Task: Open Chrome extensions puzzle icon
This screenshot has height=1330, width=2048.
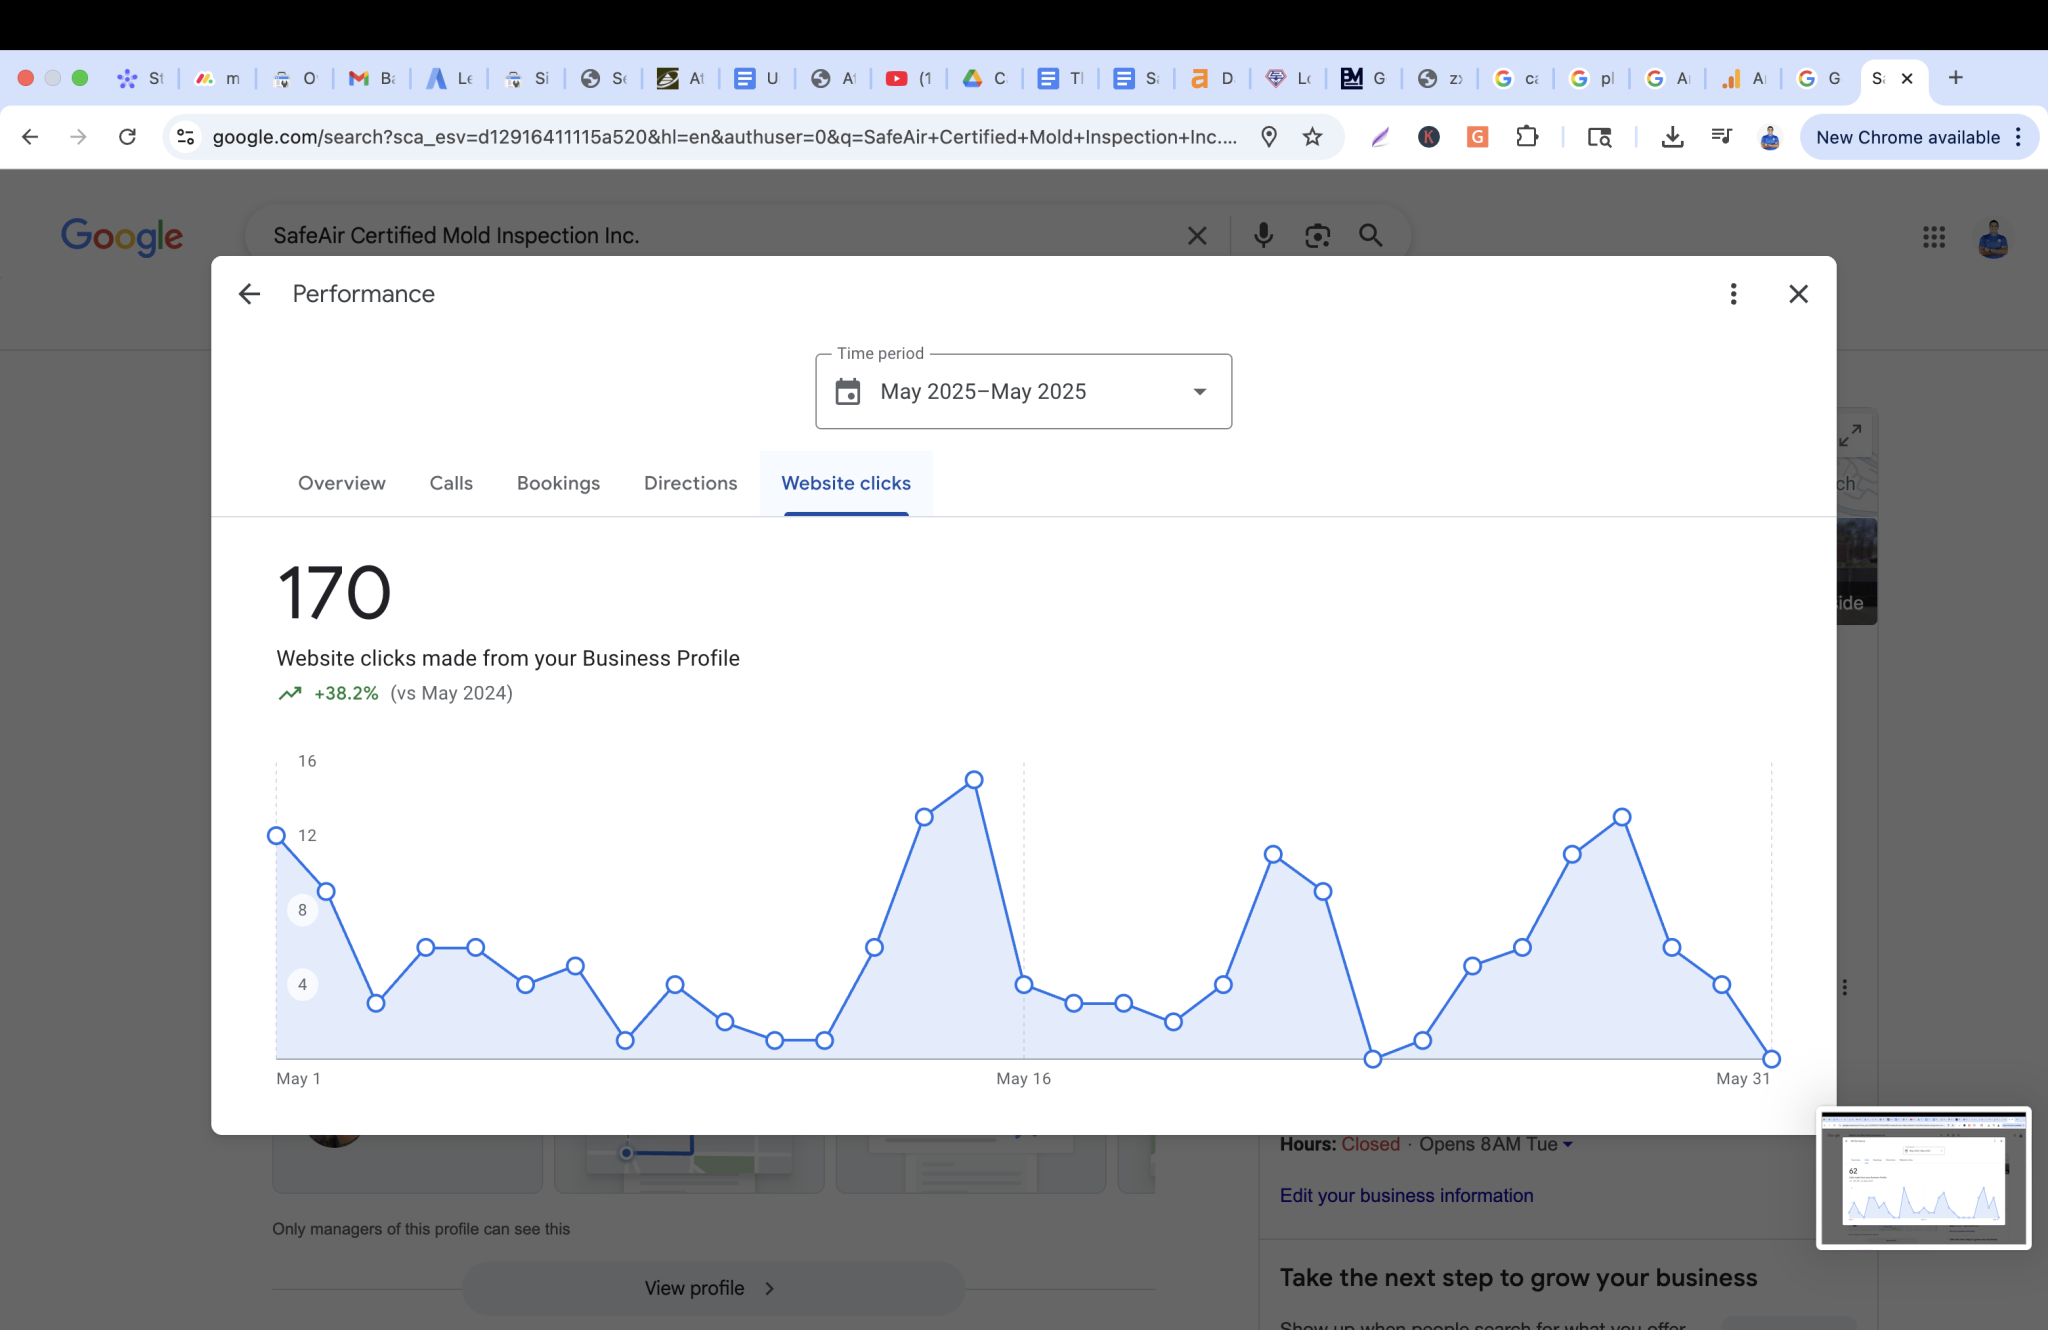Action: tap(1527, 137)
